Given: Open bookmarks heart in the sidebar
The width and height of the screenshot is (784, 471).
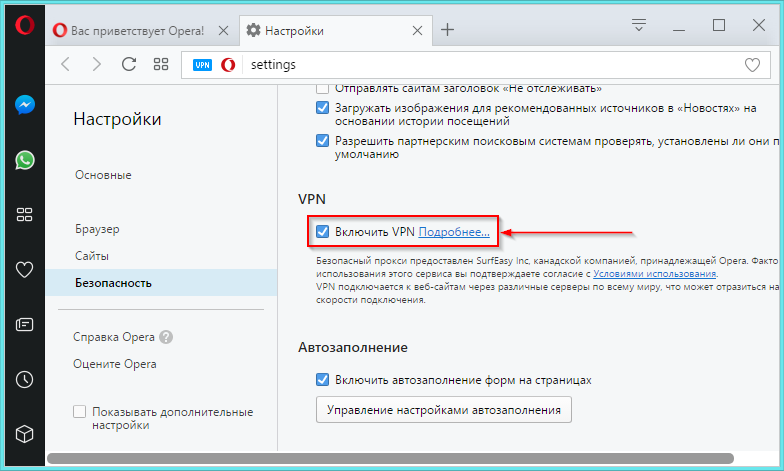Looking at the screenshot, I should pyautogui.click(x=24, y=270).
